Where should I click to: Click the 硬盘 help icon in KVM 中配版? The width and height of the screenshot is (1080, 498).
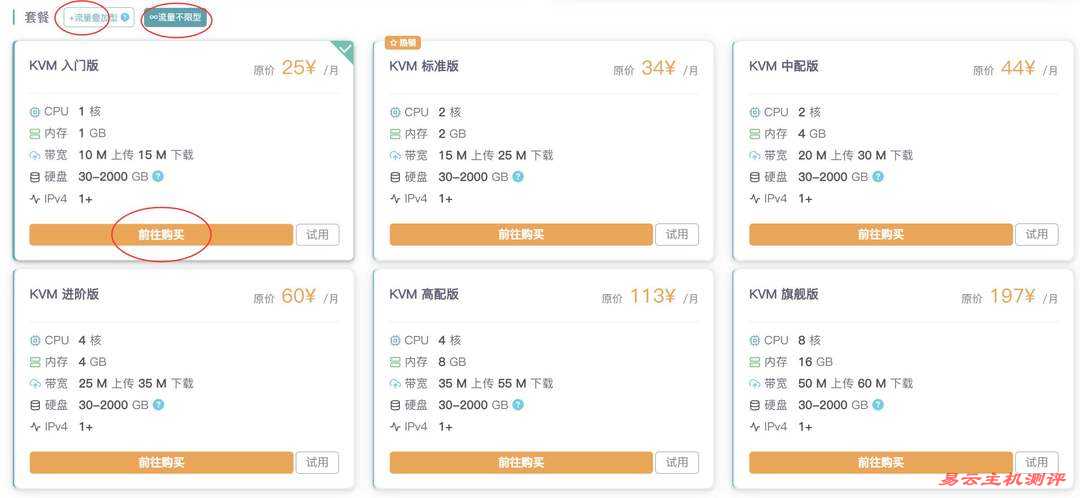click(x=878, y=177)
